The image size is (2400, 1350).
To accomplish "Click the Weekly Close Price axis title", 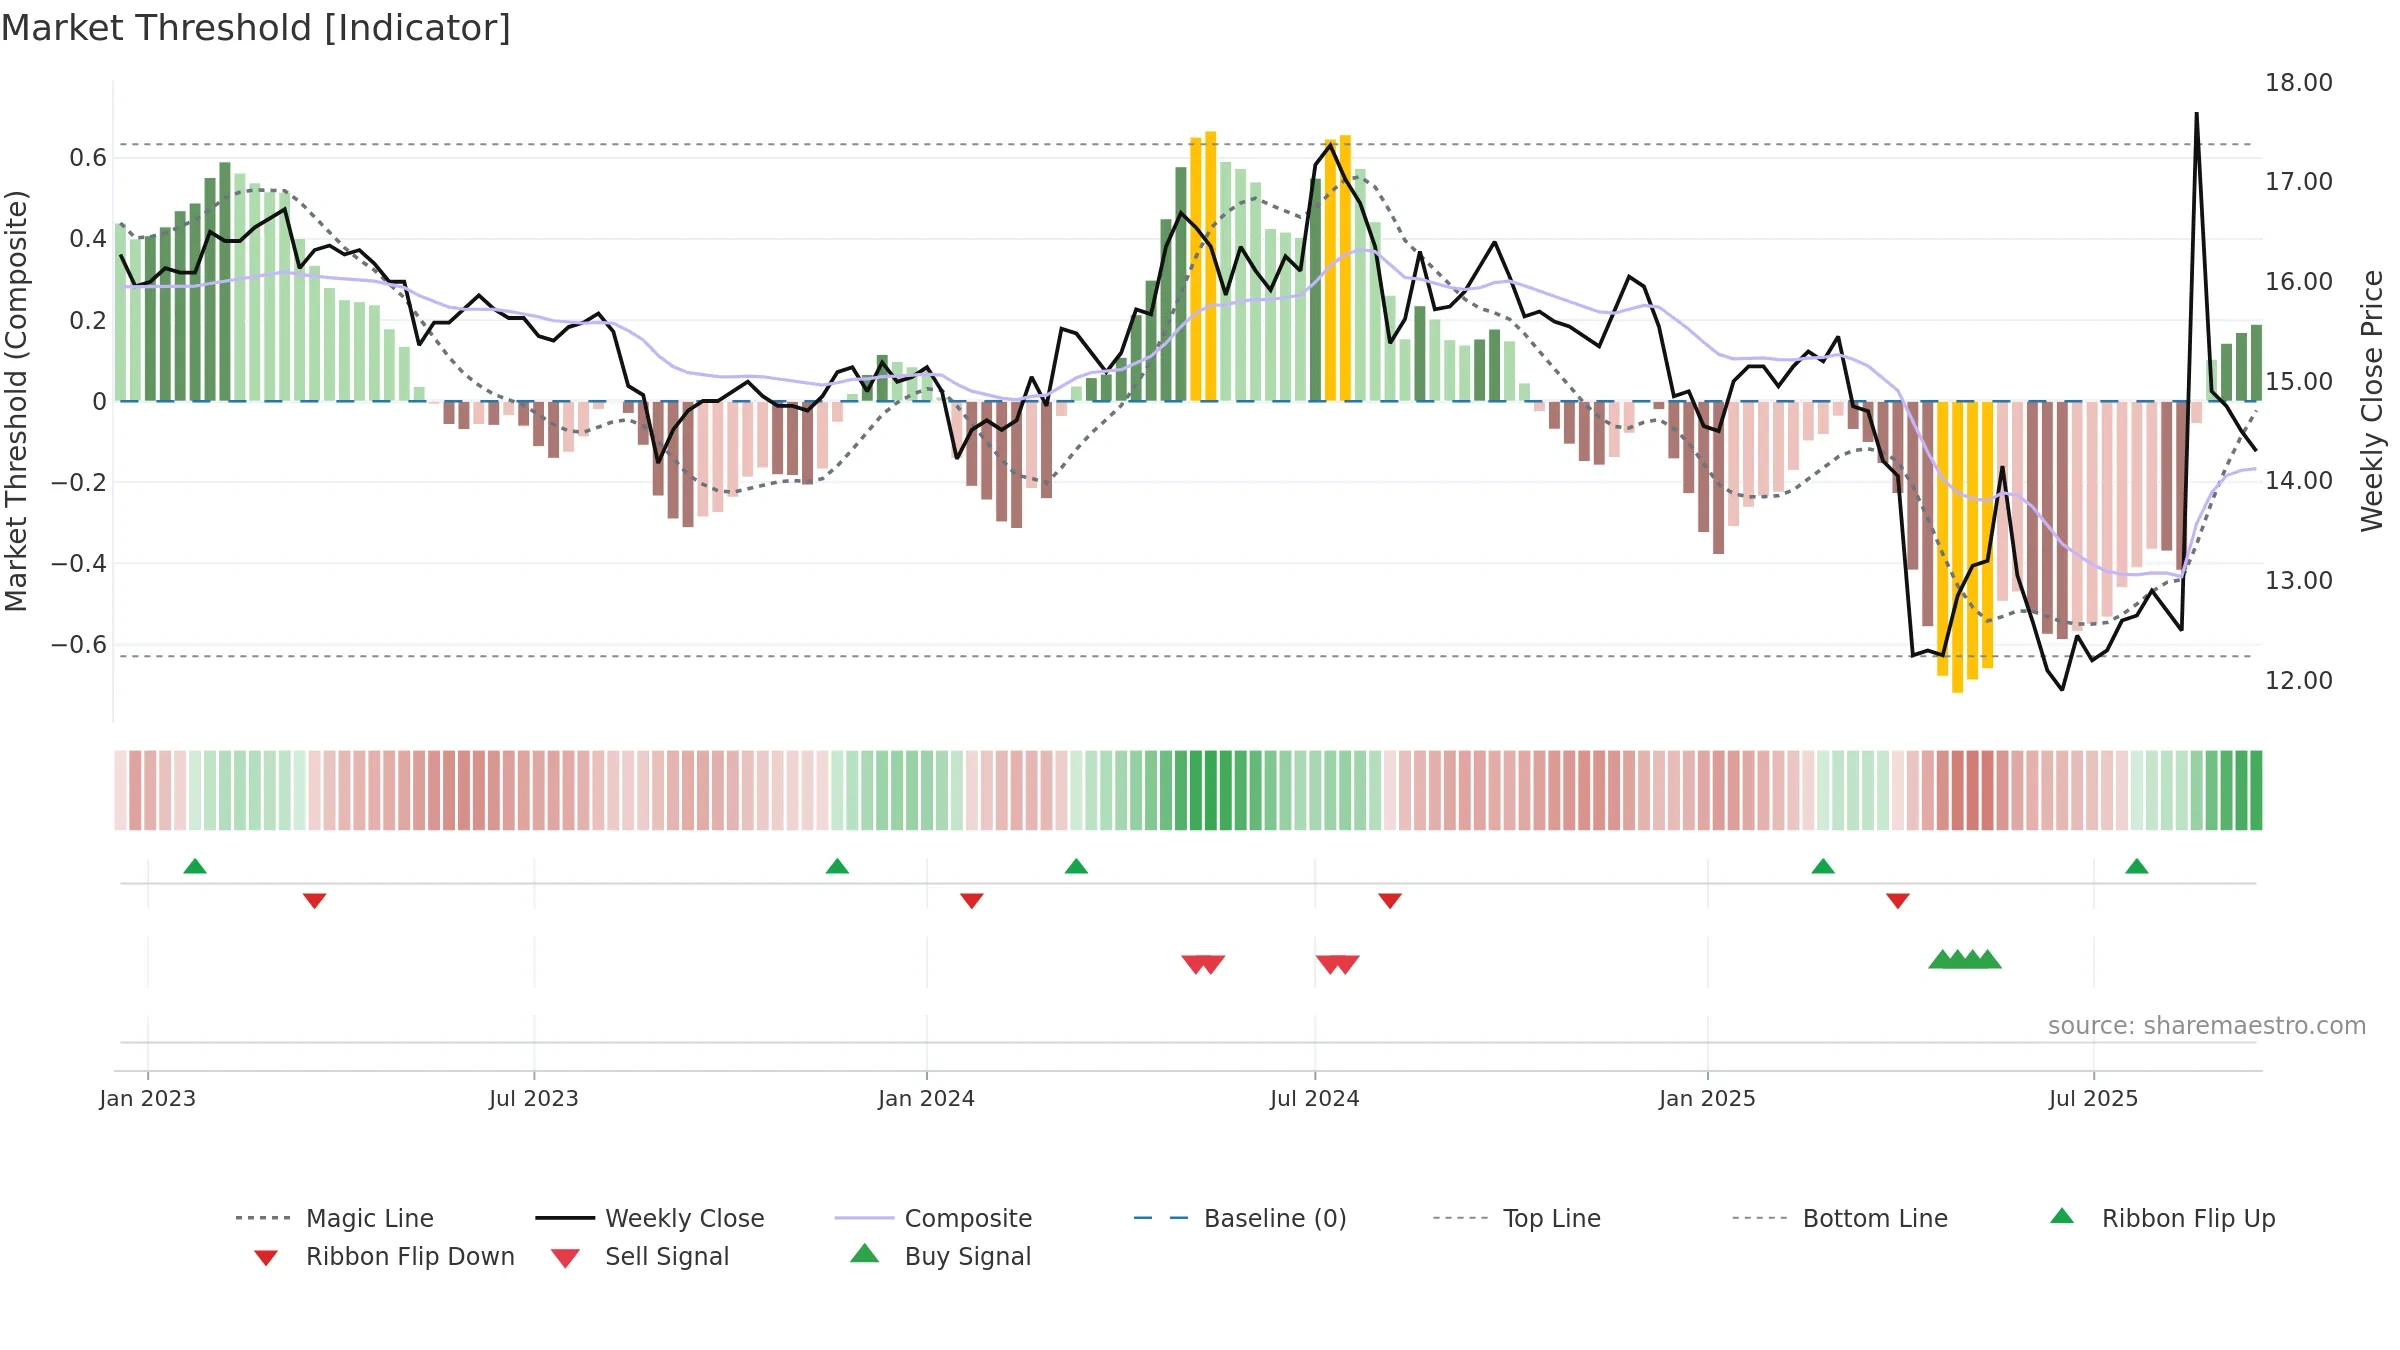I will pyautogui.click(x=2372, y=401).
